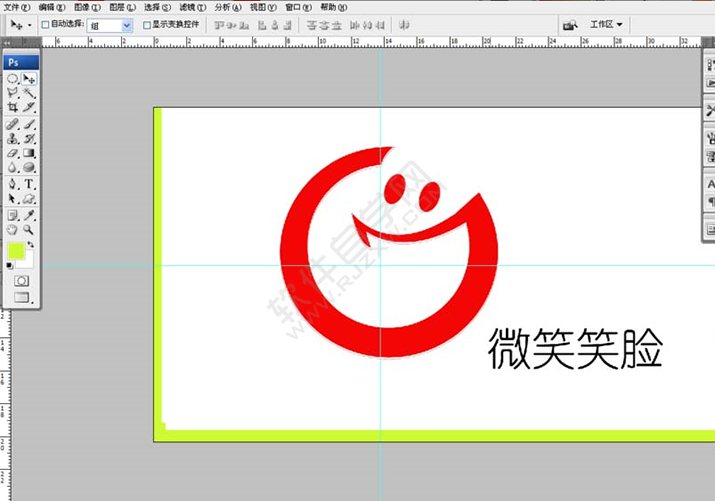Open the Bridge launch icon

pyautogui.click(x=570, y=25)
